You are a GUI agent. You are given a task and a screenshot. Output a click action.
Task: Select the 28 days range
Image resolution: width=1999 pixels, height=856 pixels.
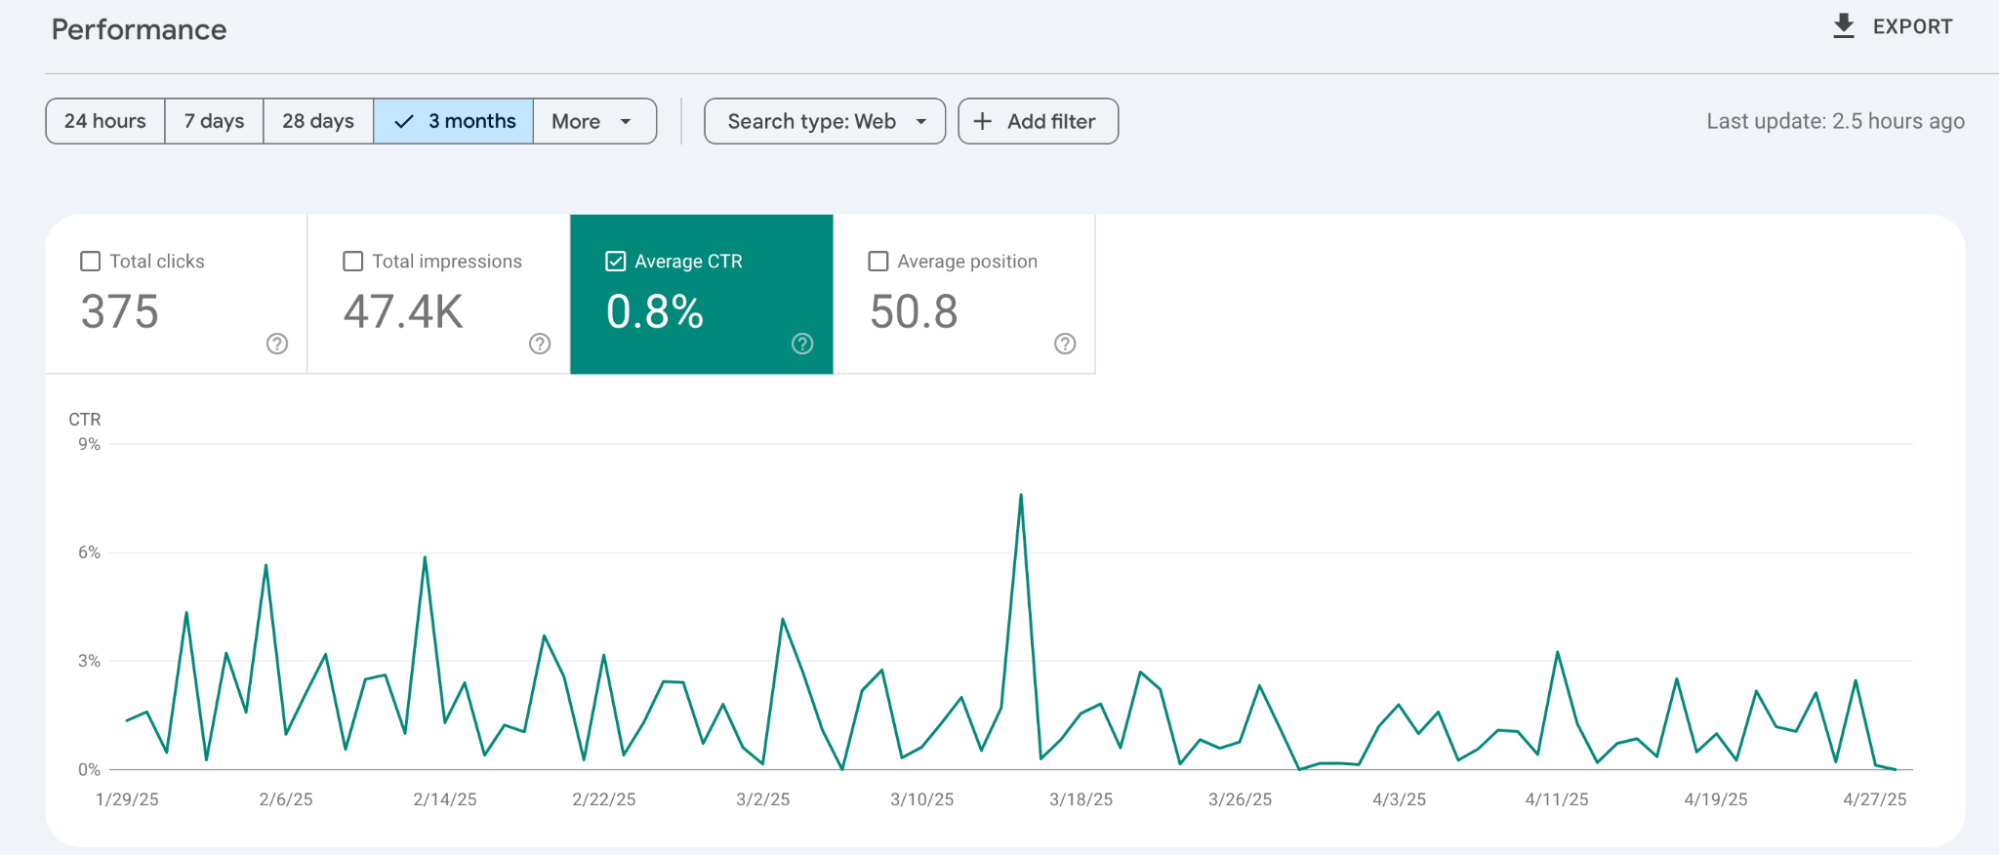coord(318,121)
